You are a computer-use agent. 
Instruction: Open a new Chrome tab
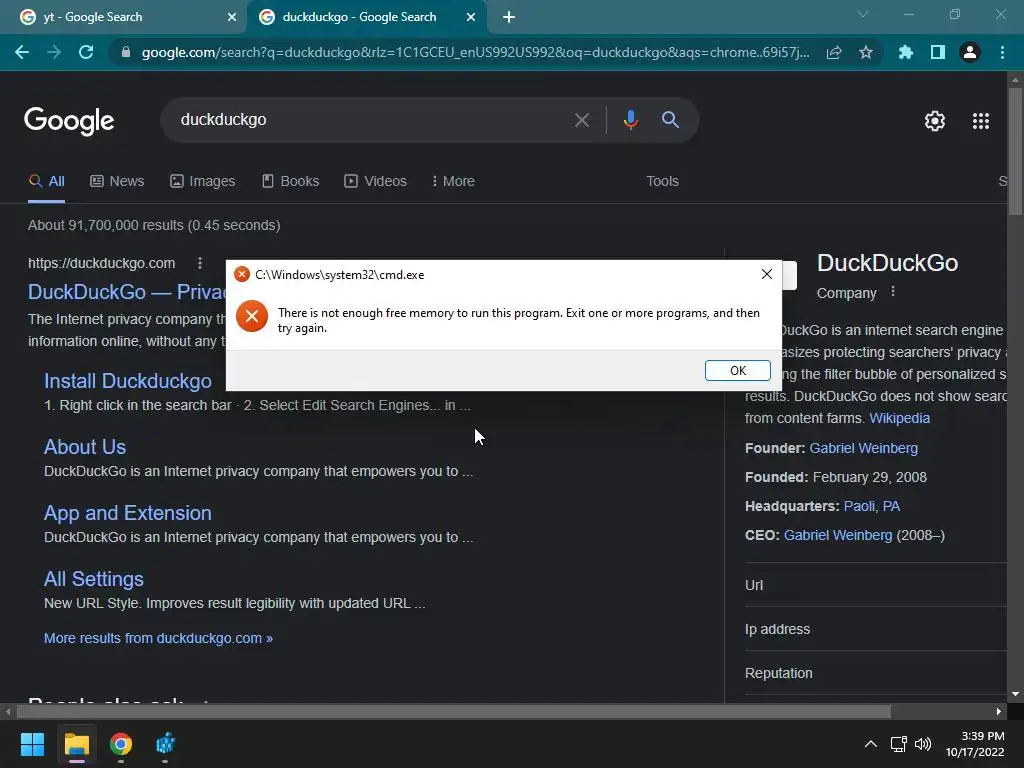click(x=509, y=17)
